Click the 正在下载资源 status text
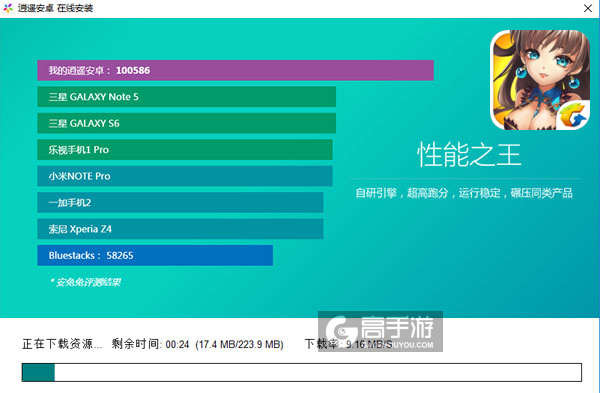The image size is (600, 393). [x=62, y=344]
